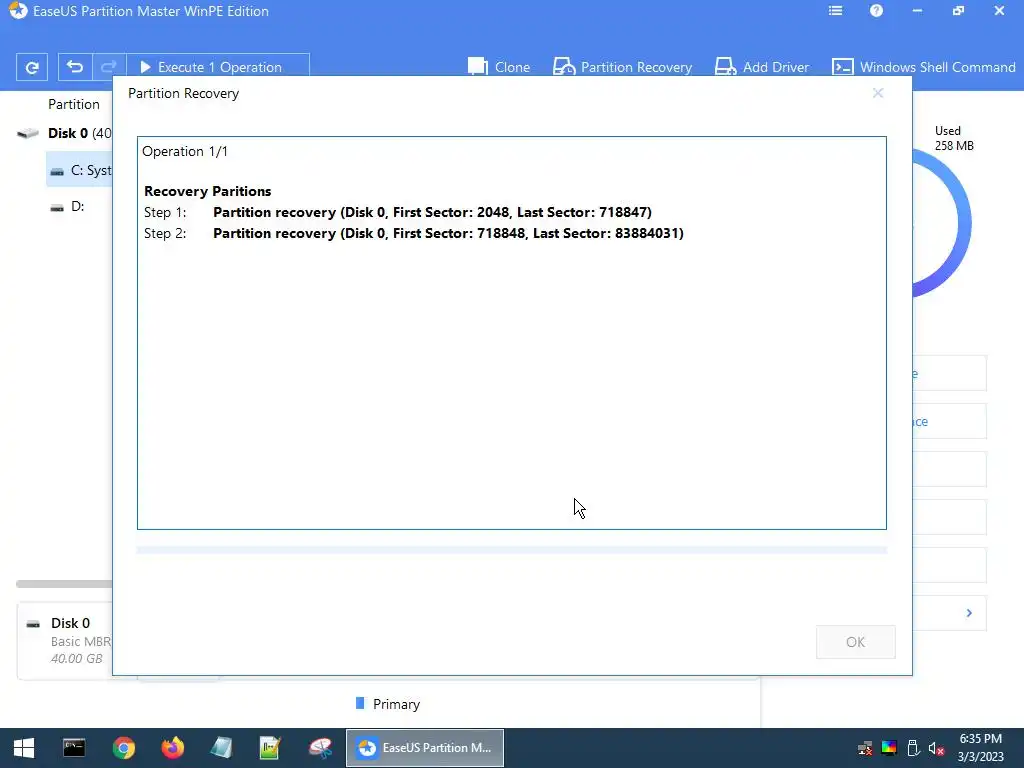
Task: Open Partition Recovery from toolbar
Action: pos(622,67)
